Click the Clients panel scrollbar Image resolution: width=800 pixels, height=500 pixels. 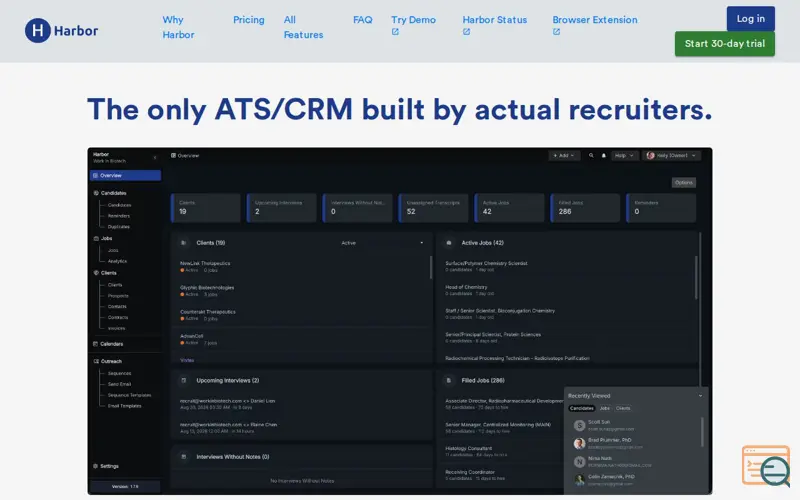[431, 267]
